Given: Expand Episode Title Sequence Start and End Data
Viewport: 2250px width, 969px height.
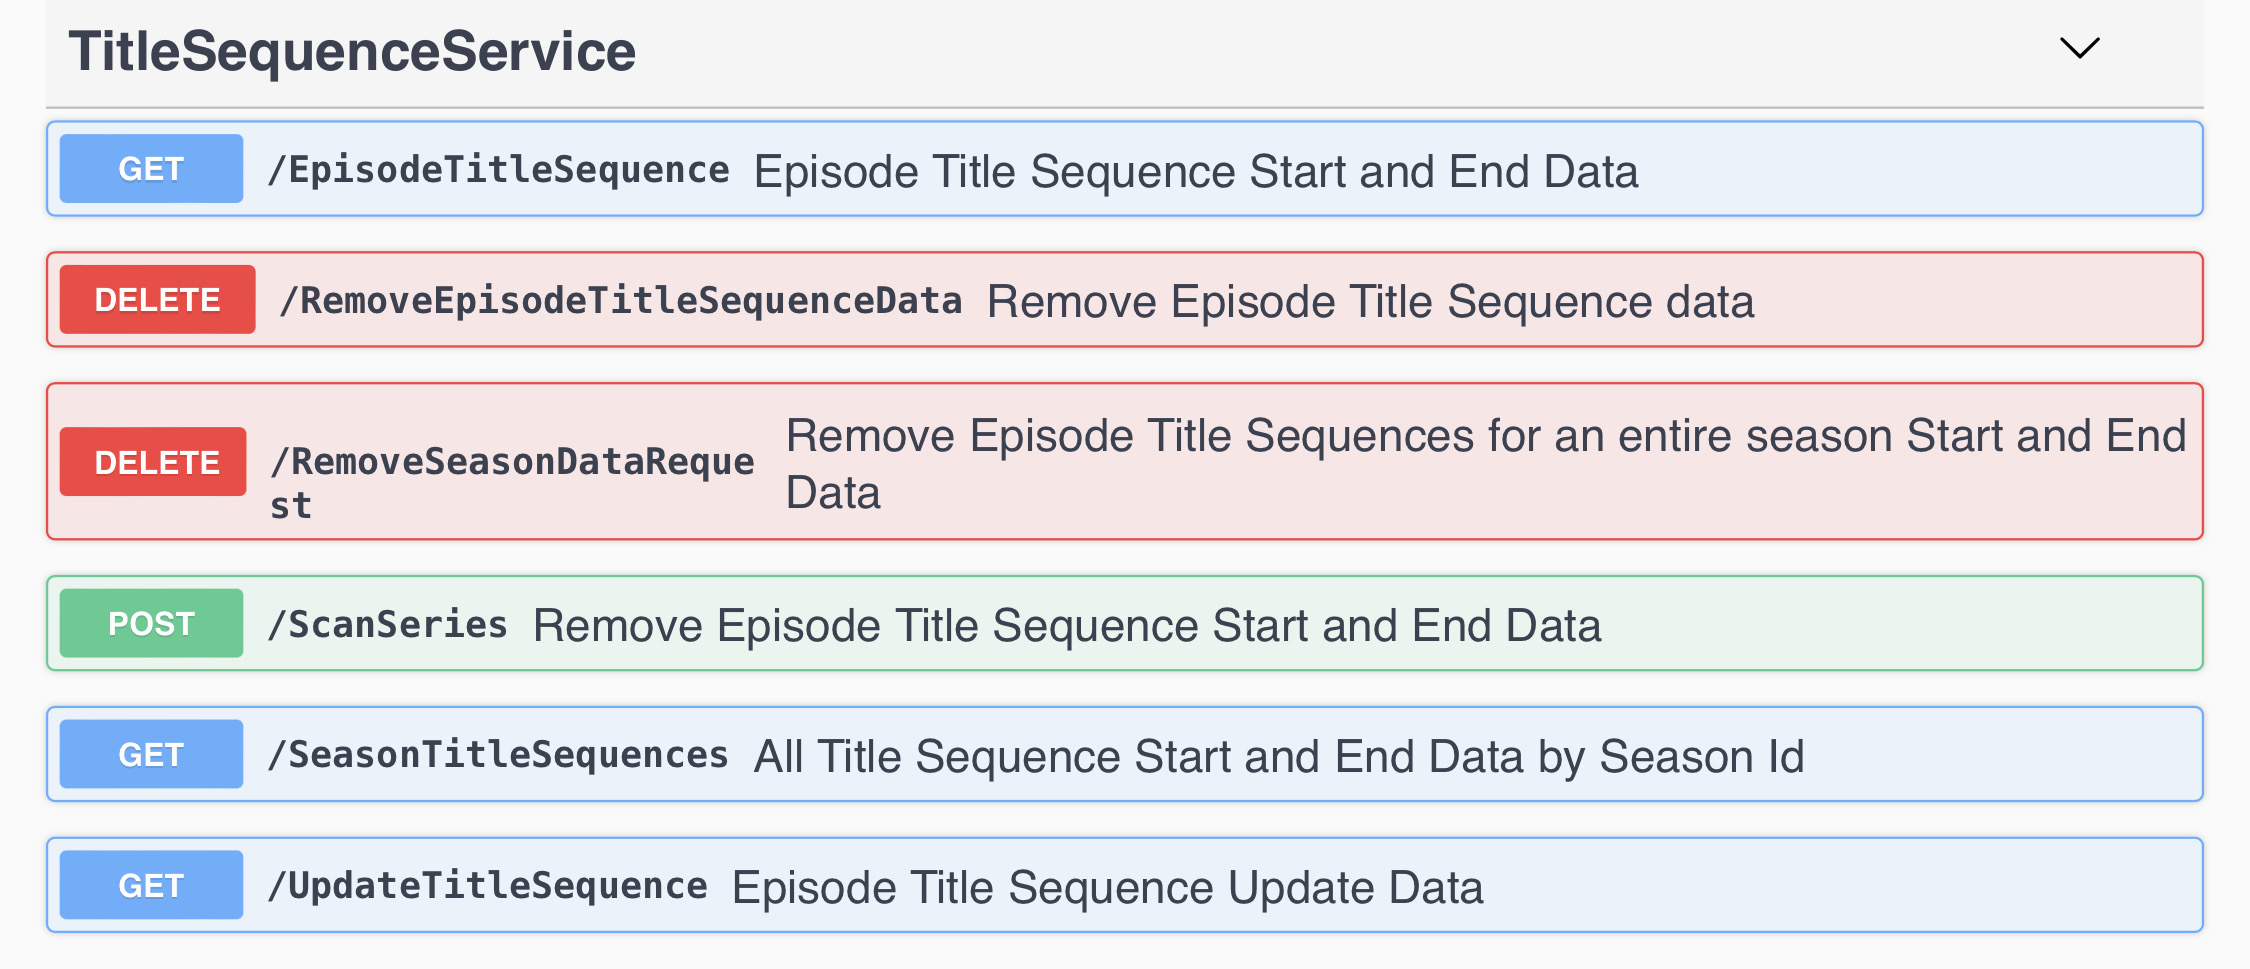Looking at the screenshot, I should click(1195, 172).
